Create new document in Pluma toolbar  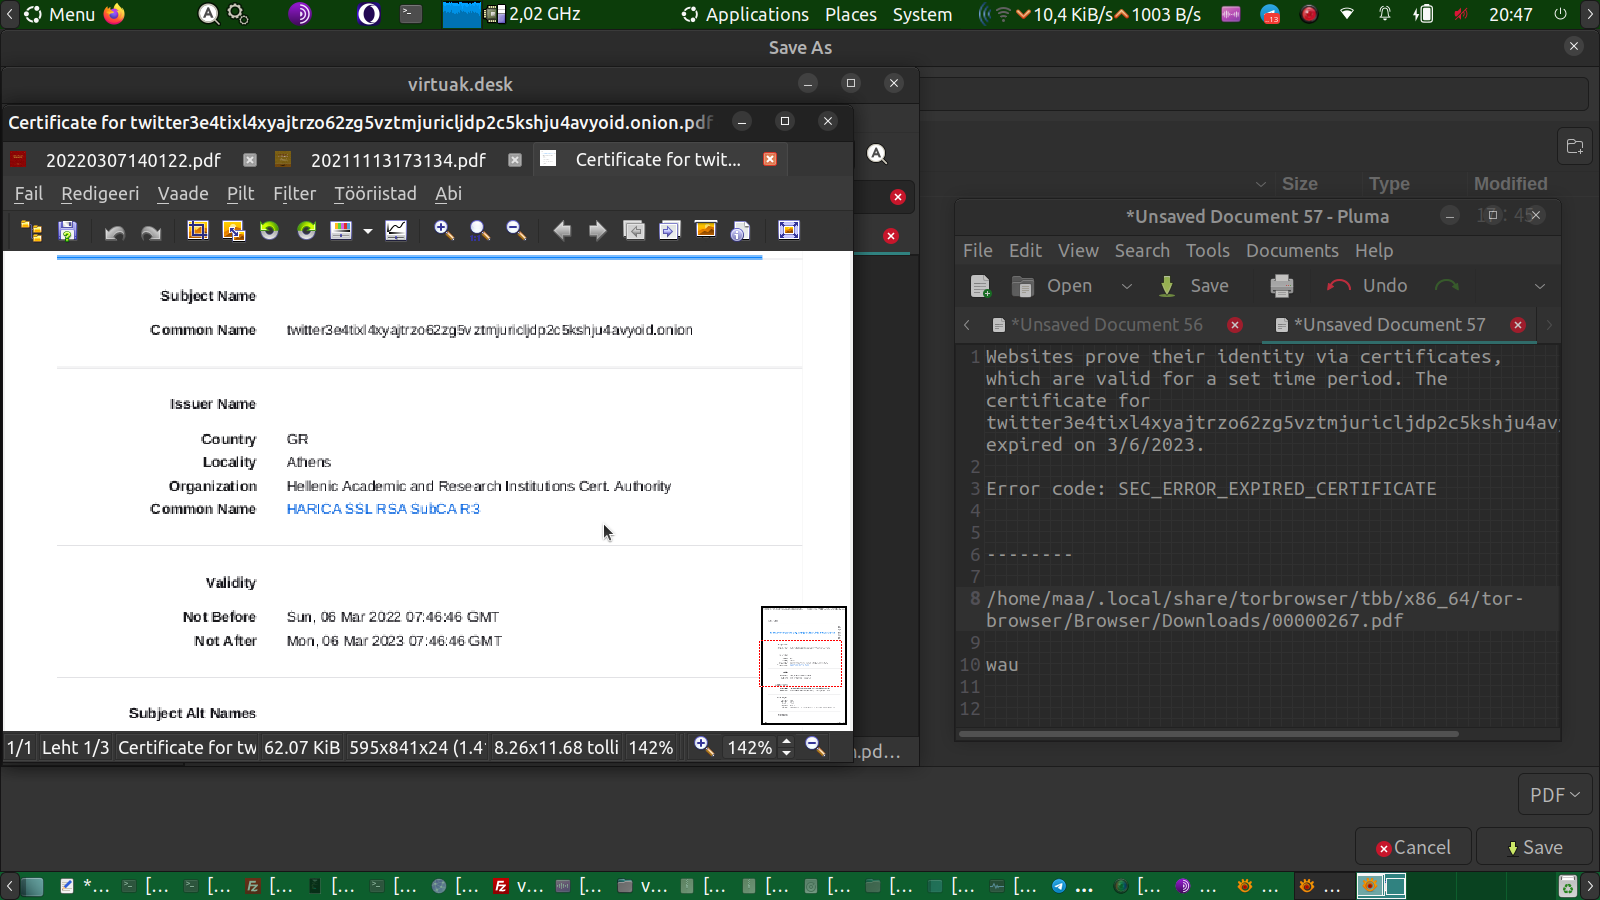tap(981, 287)
